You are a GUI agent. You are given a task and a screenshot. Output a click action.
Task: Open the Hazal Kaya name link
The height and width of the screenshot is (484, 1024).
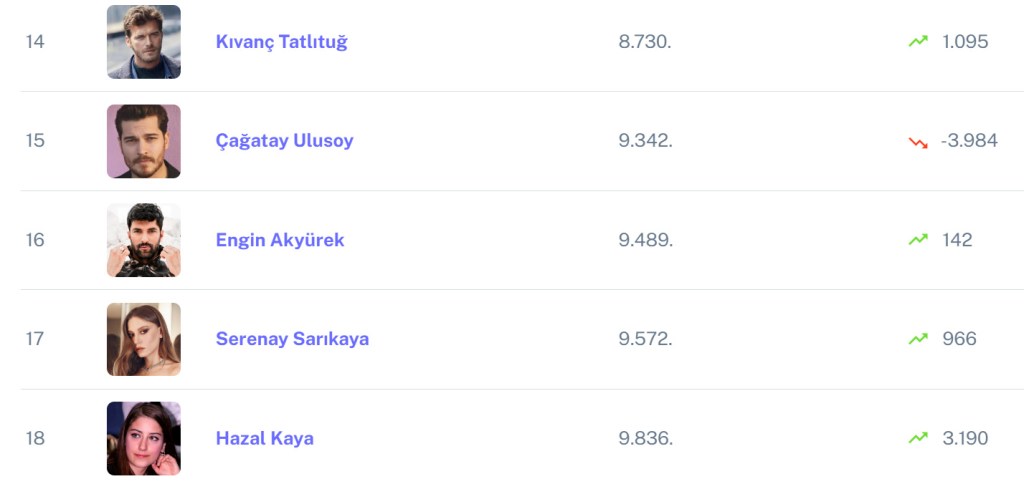click(264, 438)
